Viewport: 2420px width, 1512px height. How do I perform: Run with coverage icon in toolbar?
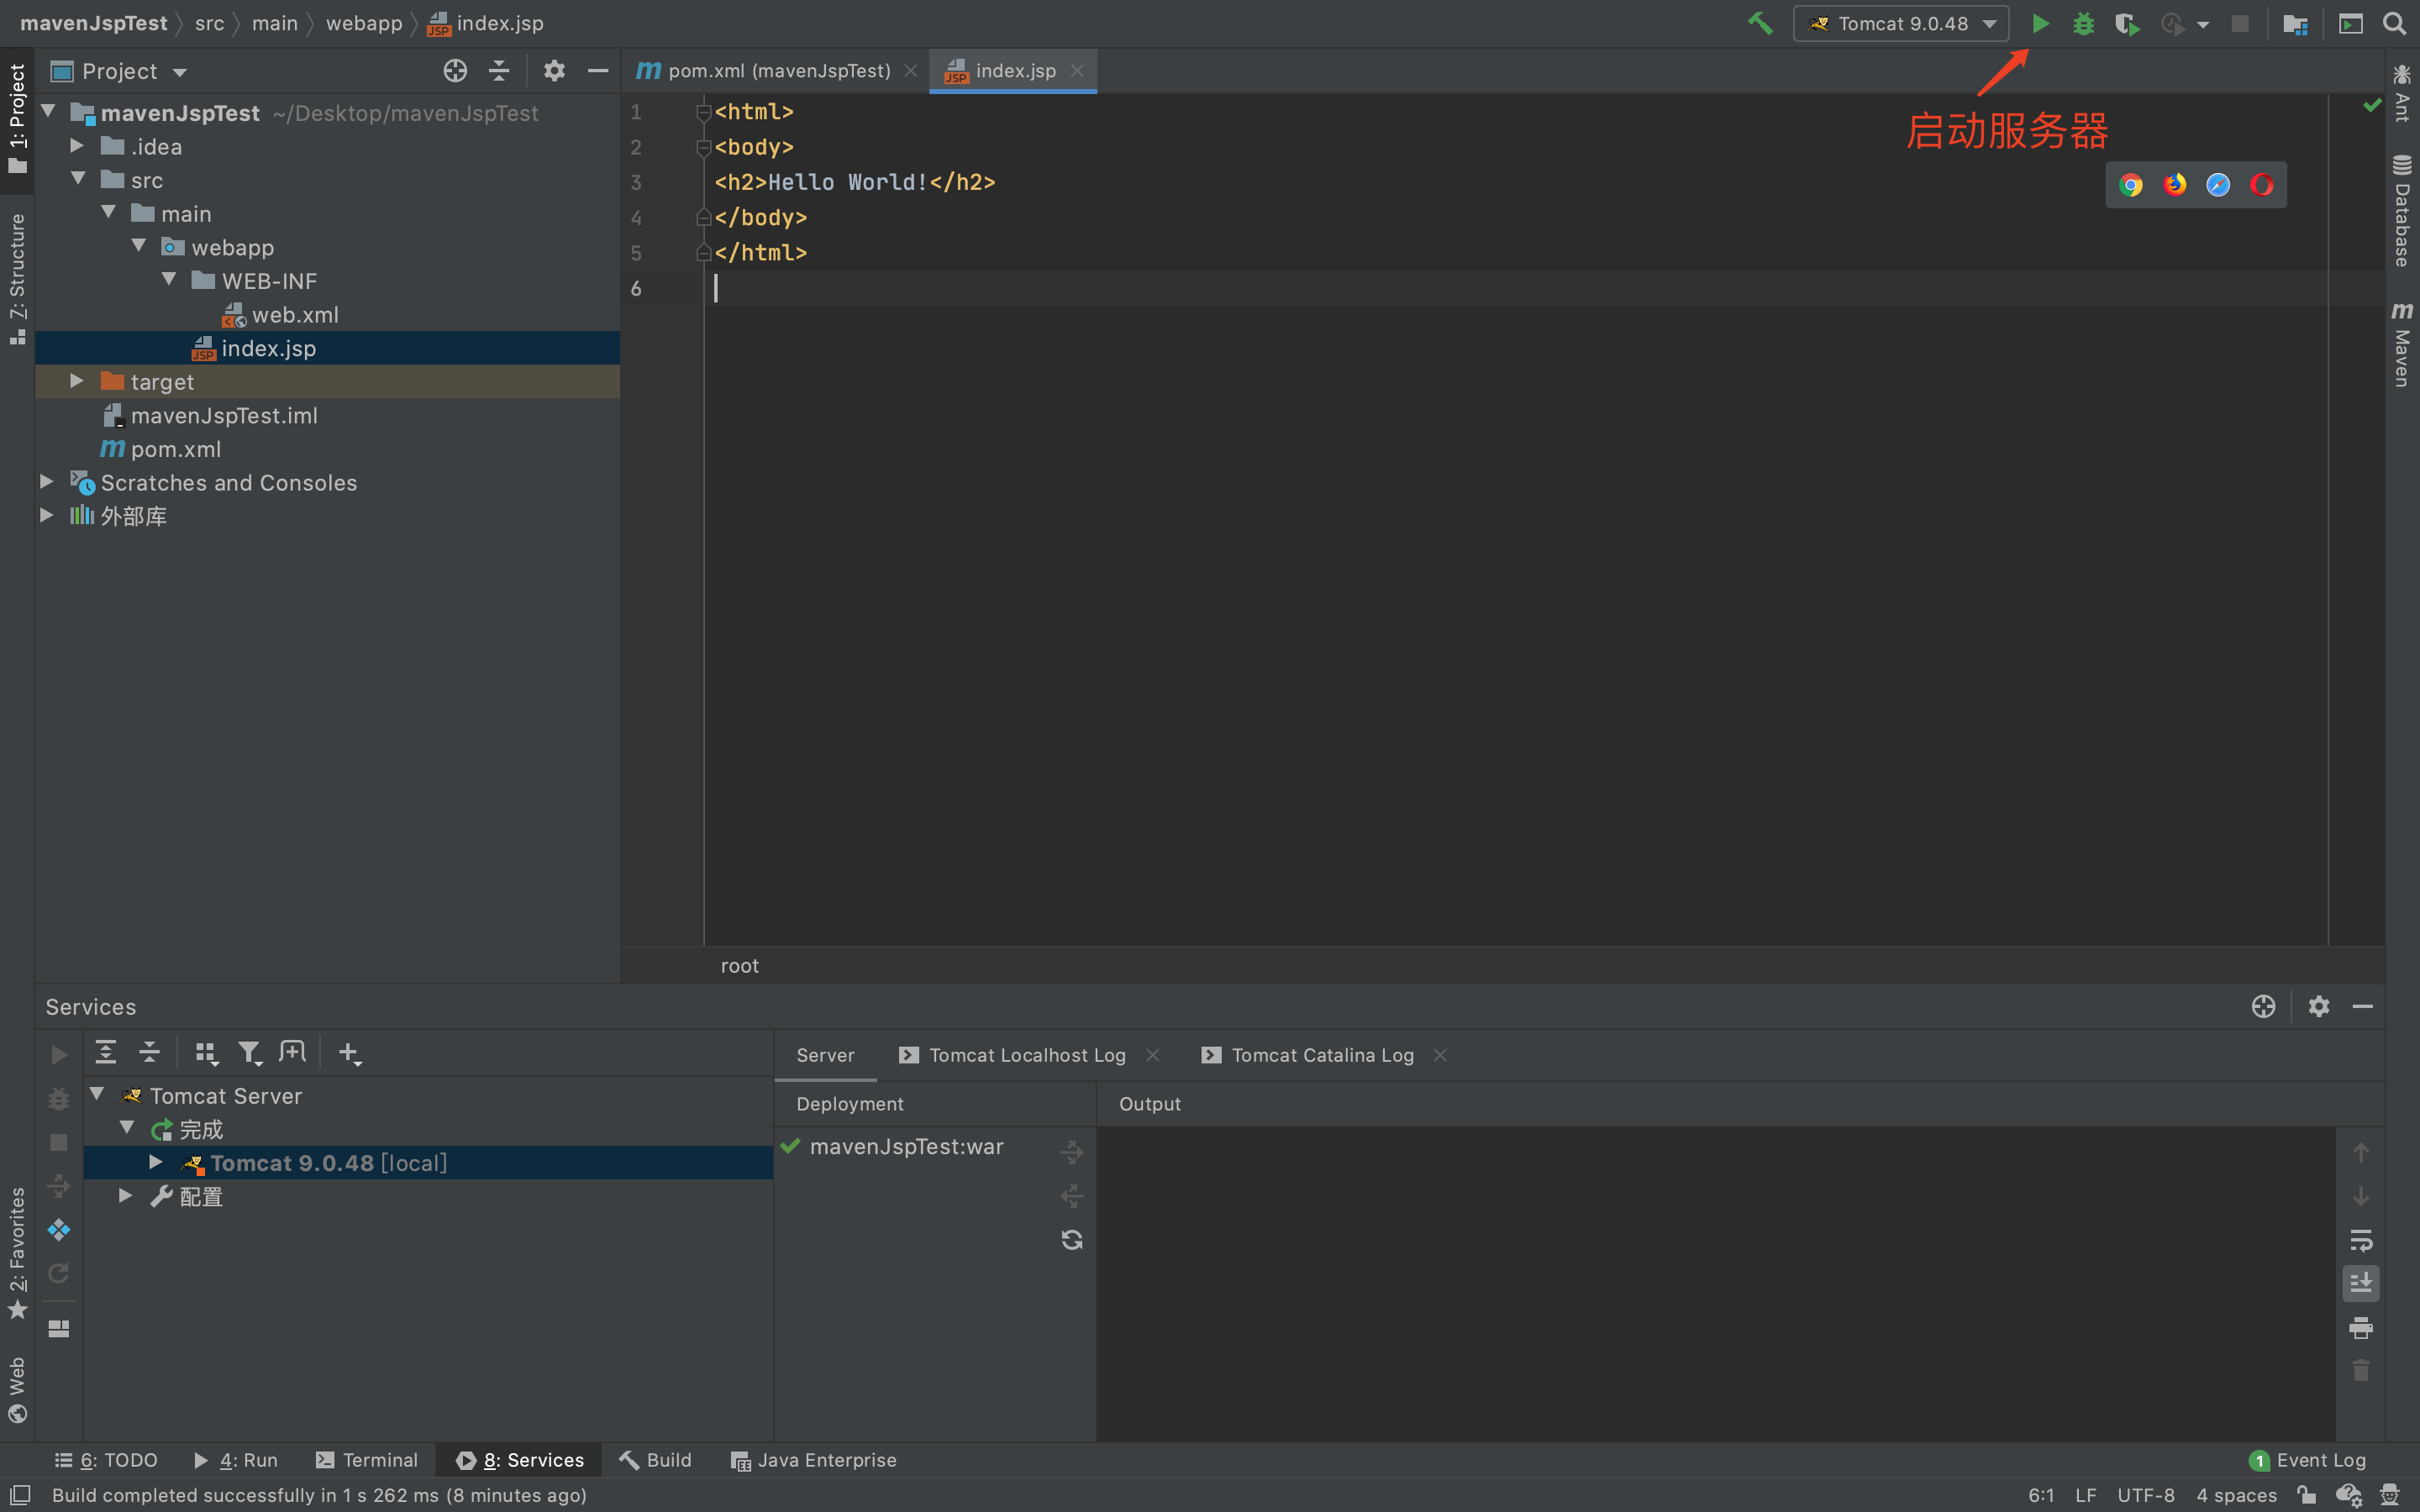(x=2127, y=23)
